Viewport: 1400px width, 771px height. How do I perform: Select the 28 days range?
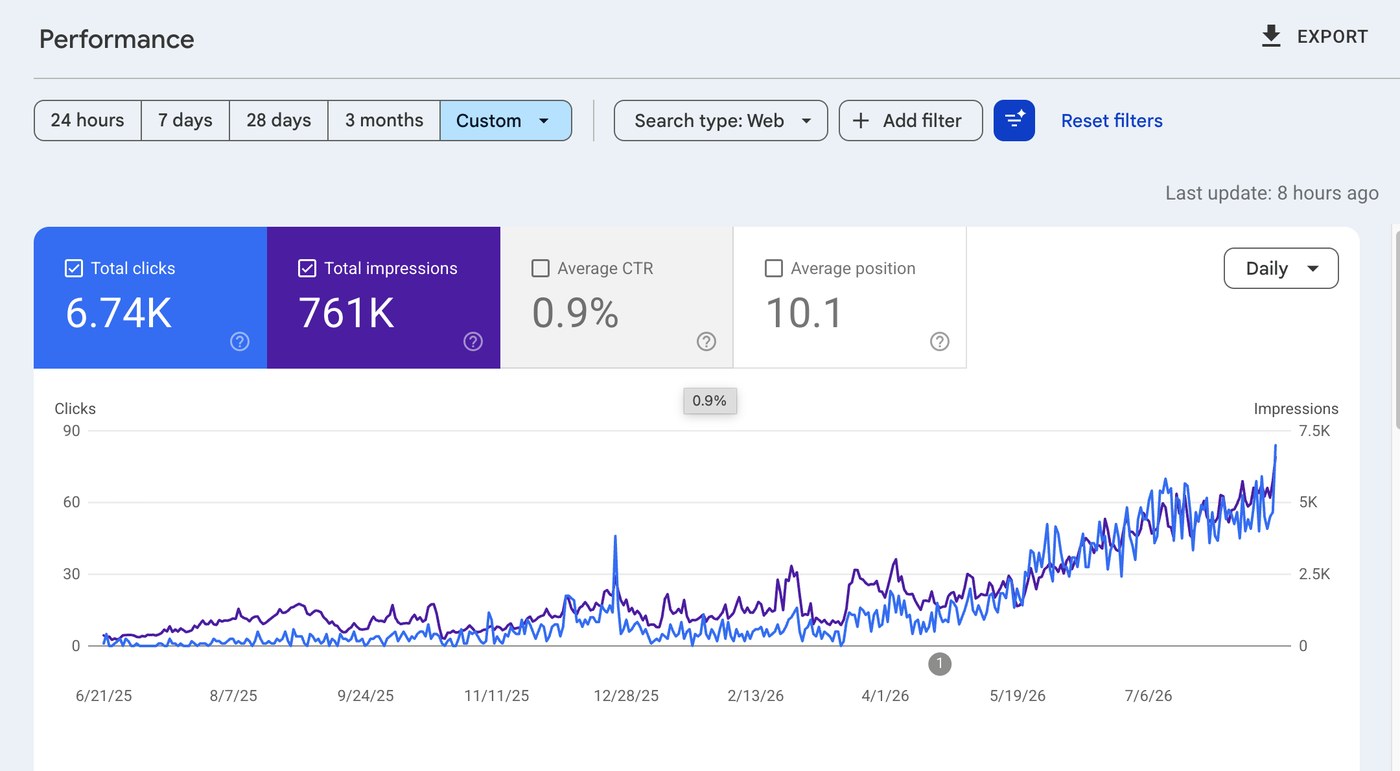[x=279, y=120]
